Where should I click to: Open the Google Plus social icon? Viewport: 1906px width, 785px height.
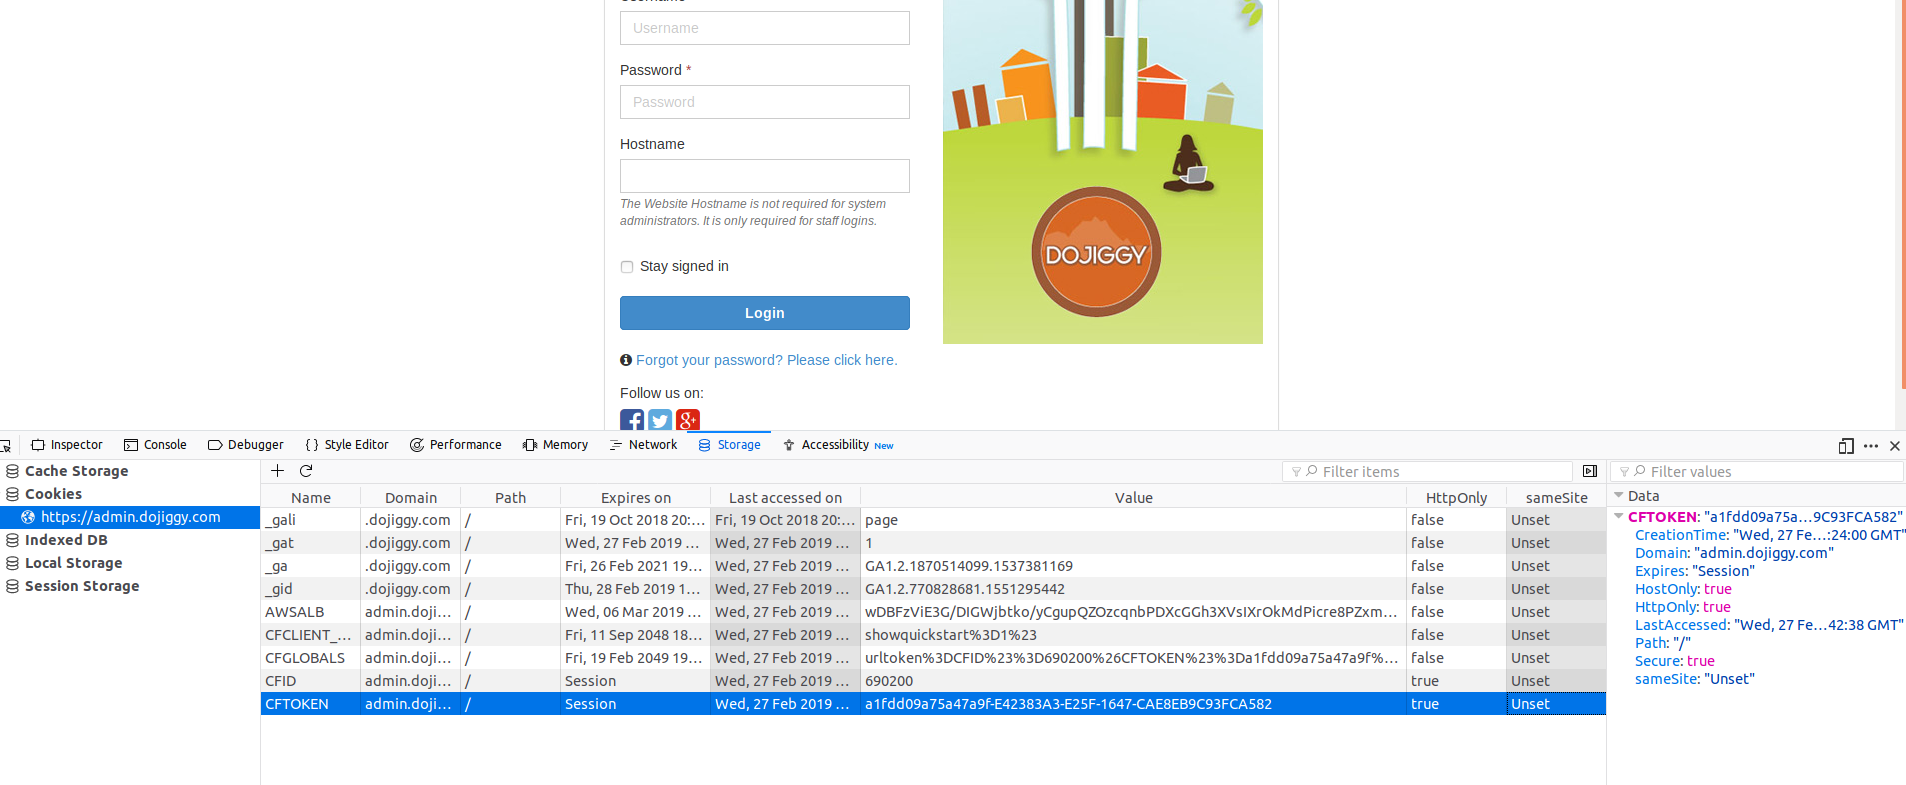coord(688,420)
